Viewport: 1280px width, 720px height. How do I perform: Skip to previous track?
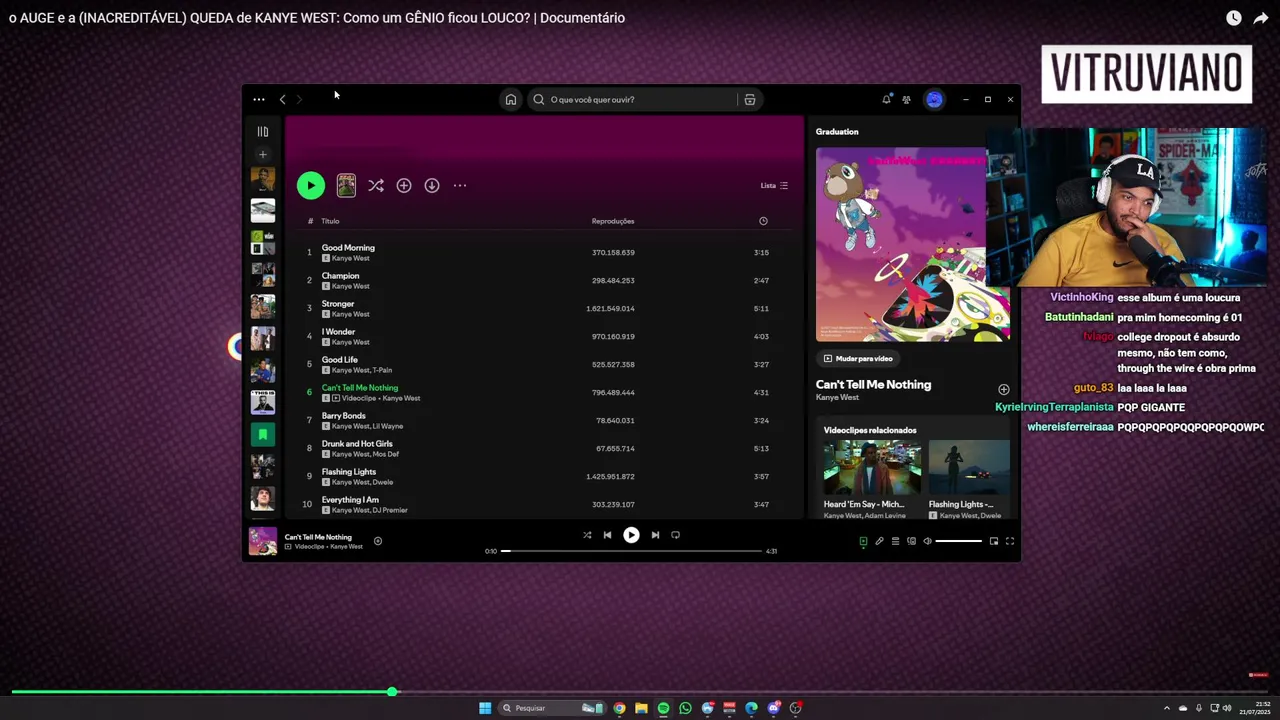(607, 535)
